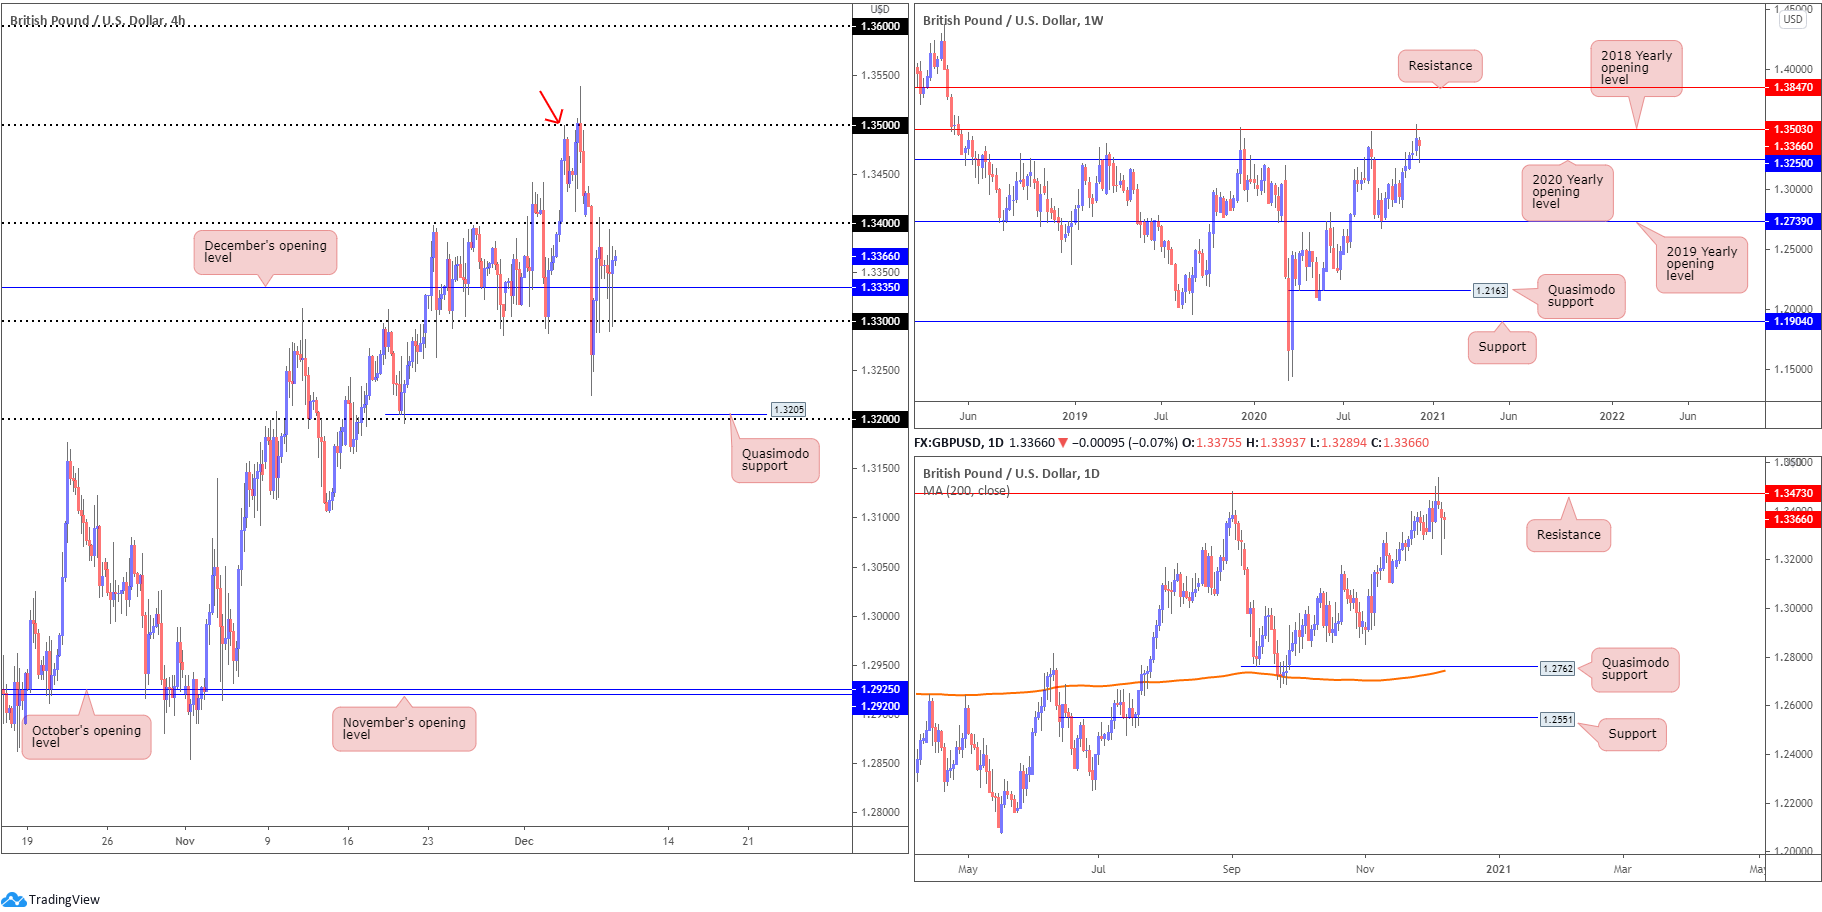1822x912 pixels.
Task: Click the red 1.35030 price label
Action: coord(1793,129)
